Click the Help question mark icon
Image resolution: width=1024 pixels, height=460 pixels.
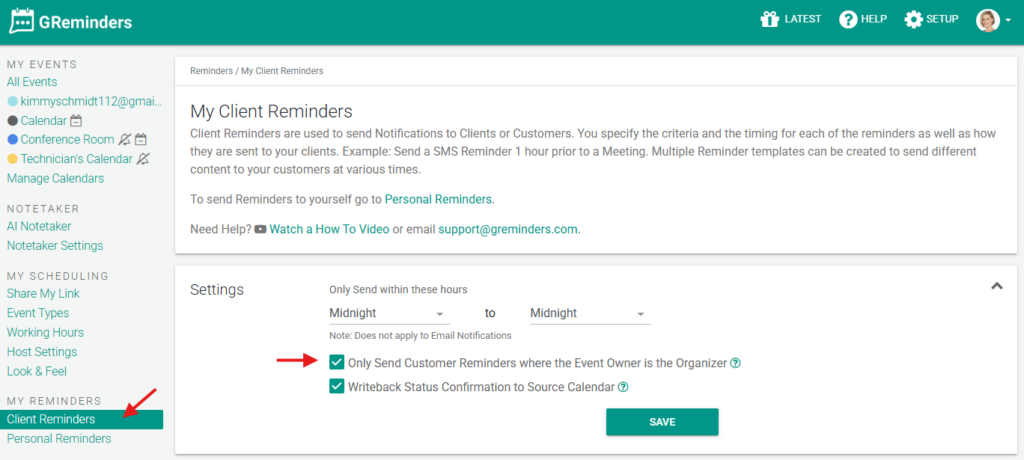tap(848, 19)
